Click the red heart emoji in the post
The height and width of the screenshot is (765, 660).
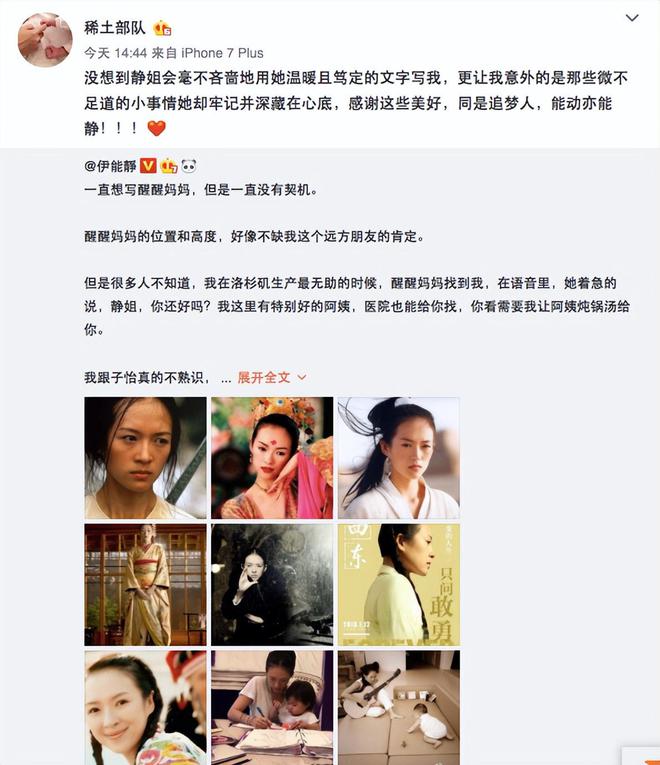157,128
